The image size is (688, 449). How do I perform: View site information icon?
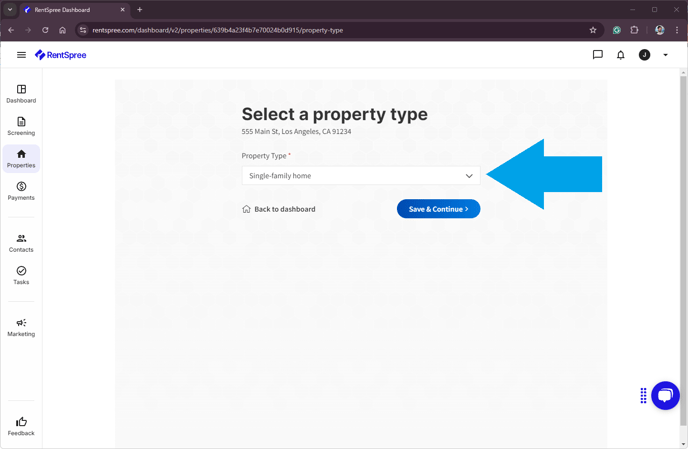pos(82,30)
